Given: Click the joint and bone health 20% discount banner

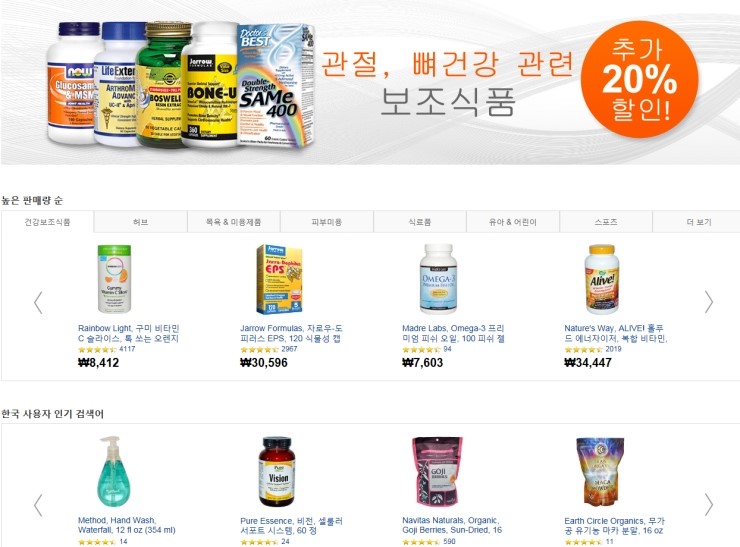Looking at the screenshot, I should coord(370,83).
